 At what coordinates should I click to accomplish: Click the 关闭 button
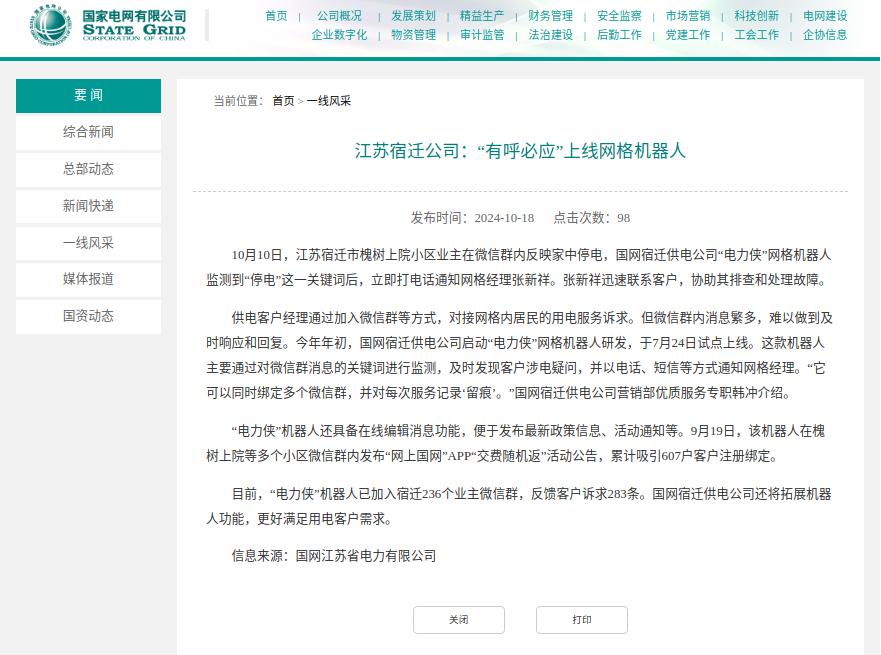click(x=458, y=620)
